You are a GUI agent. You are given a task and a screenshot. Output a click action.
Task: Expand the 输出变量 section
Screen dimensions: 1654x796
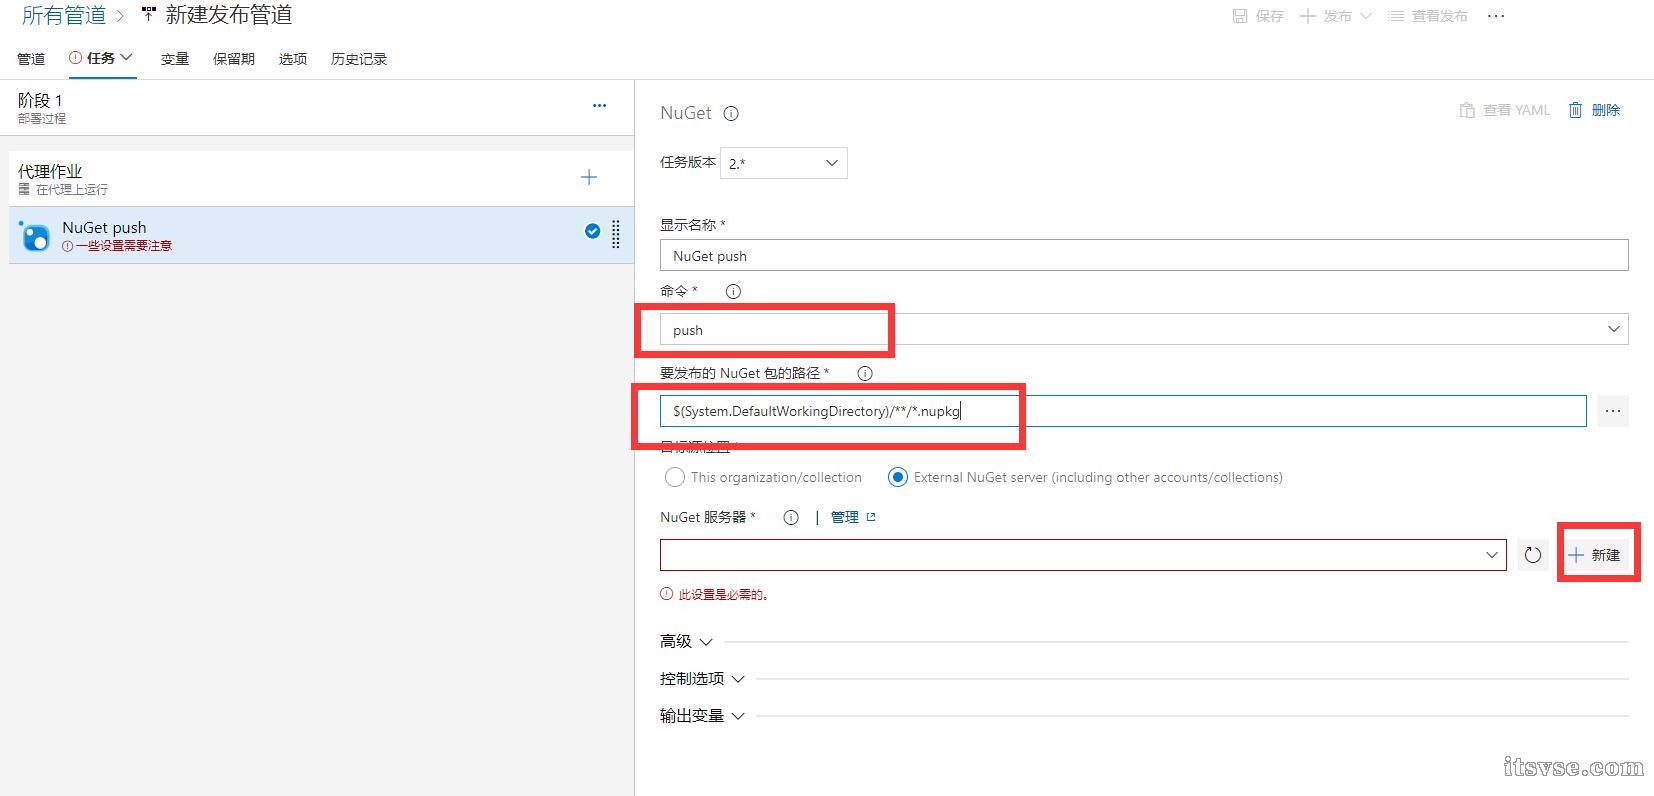pyautogui.click(x=702, y=716)
